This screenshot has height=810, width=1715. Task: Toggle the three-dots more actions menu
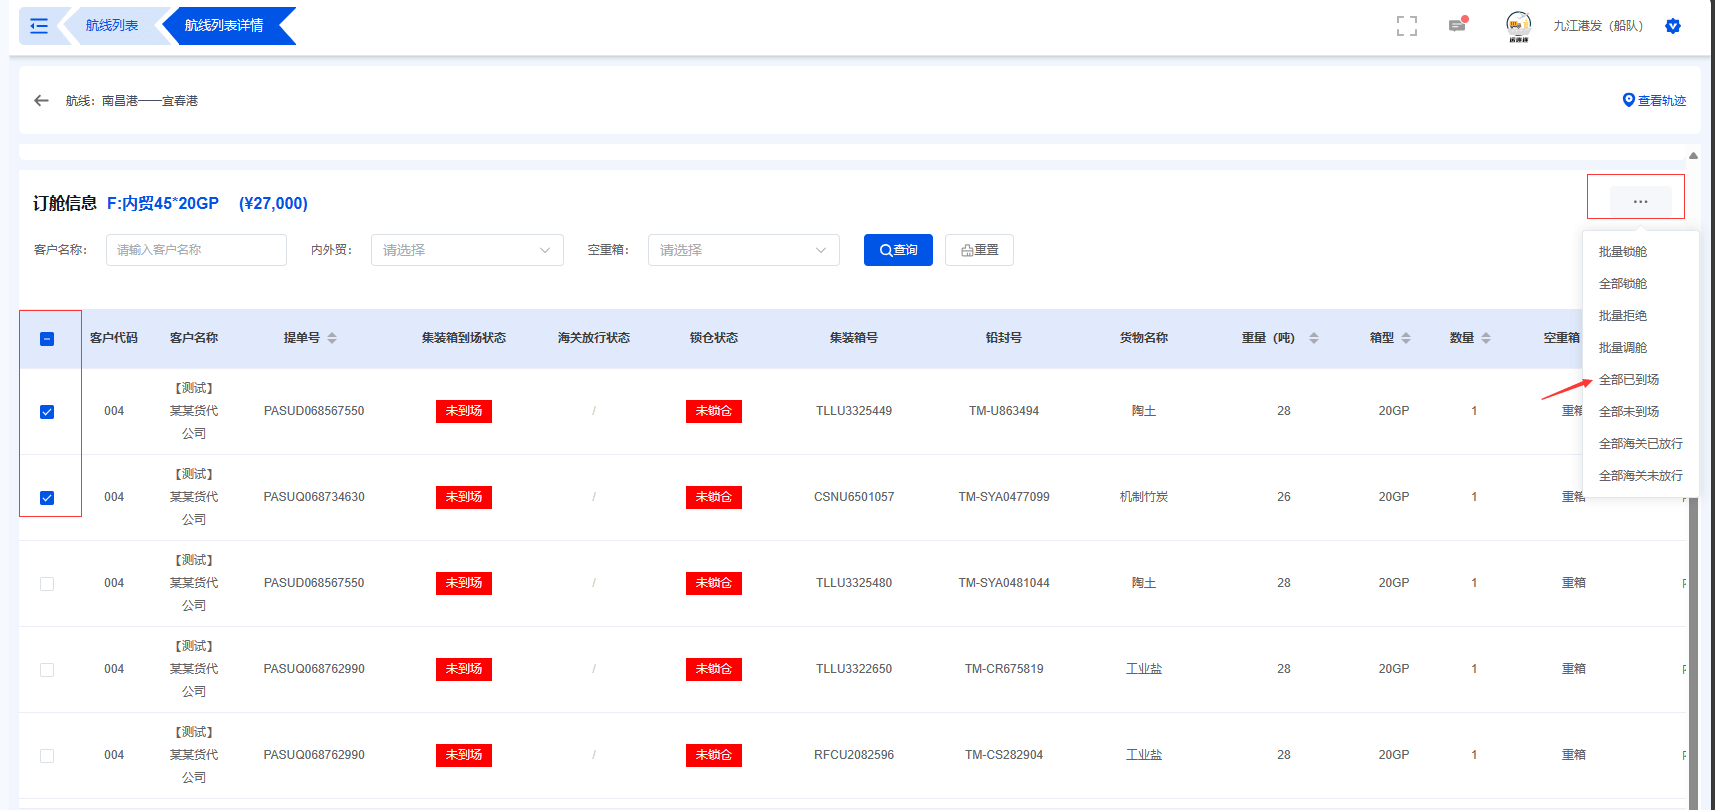pyautogui.click(x=1640, y=201)
